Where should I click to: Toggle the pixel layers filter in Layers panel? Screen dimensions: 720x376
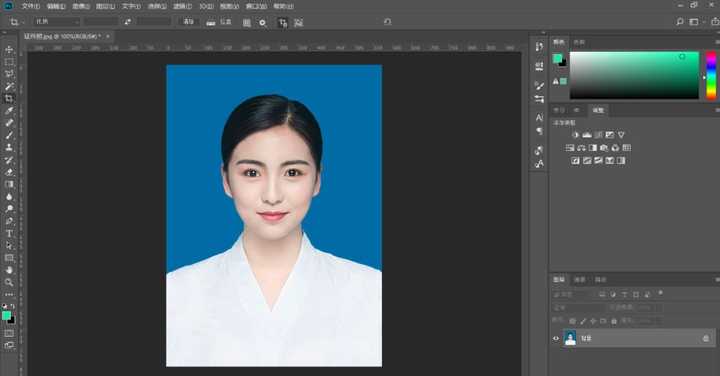(x=602, y=294)
